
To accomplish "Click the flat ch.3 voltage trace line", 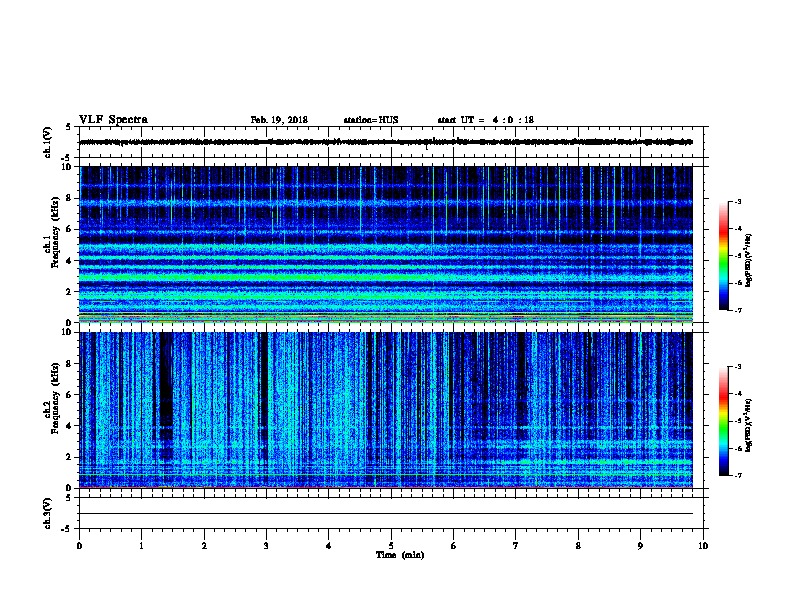I will point(386,514).
